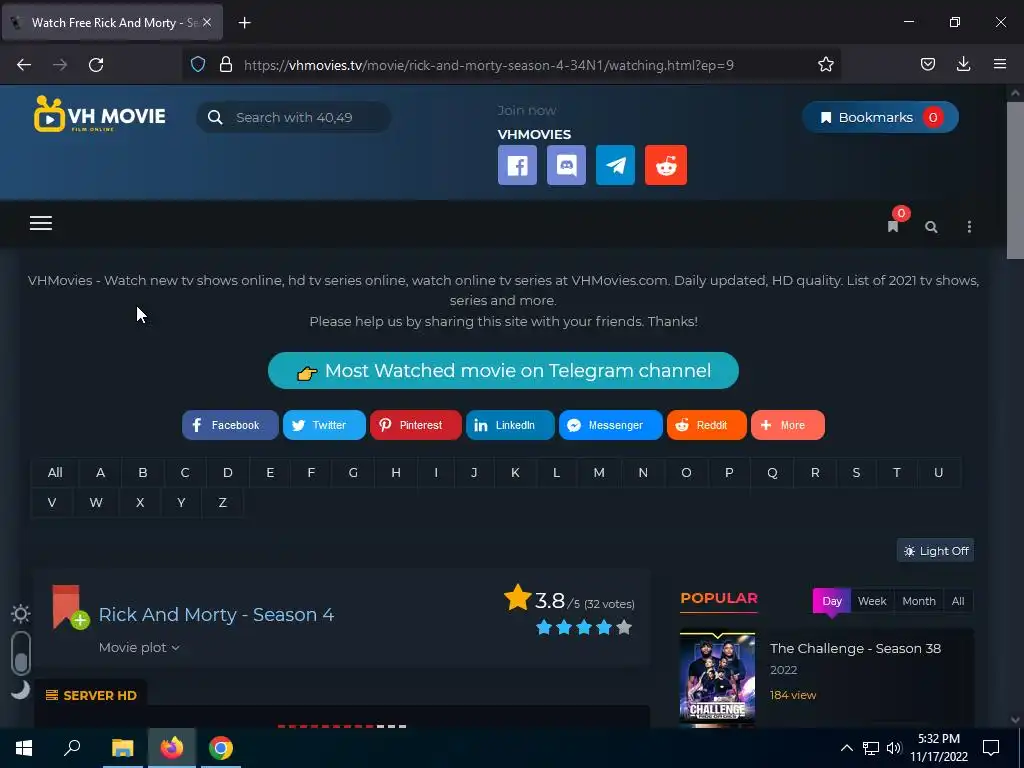Click the search magnifier in the nav bar
Image resolution: width=1024 pixels, height=768 pixels.
931,227
